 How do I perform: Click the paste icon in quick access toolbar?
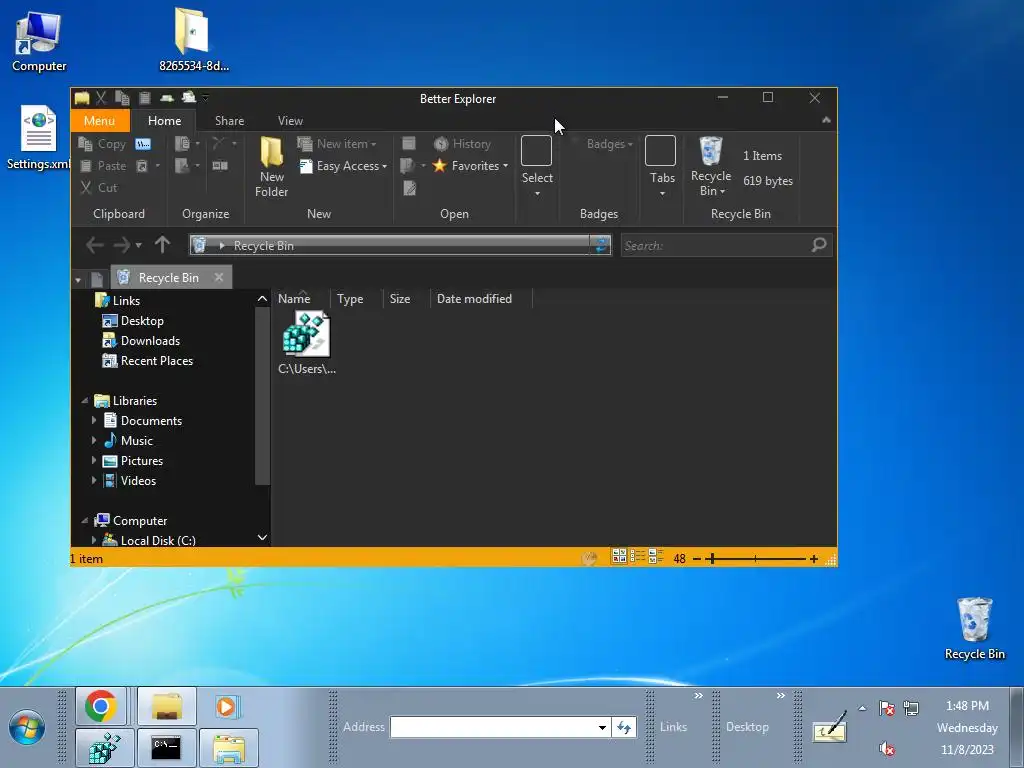(145, 98)
